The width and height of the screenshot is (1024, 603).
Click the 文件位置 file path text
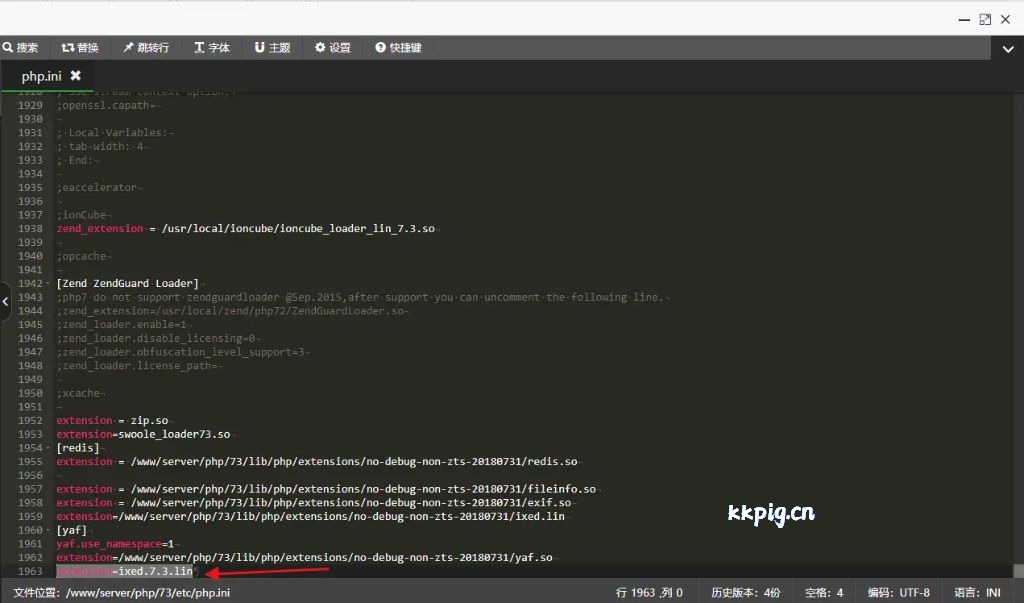pyautogui.click(x=121, y=593)
